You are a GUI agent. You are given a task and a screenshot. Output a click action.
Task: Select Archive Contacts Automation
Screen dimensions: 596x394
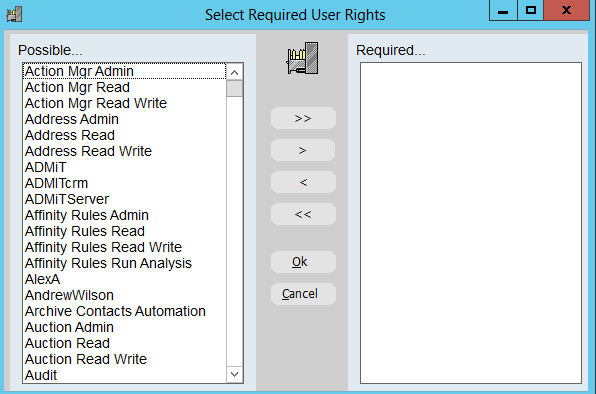point(125,311)
